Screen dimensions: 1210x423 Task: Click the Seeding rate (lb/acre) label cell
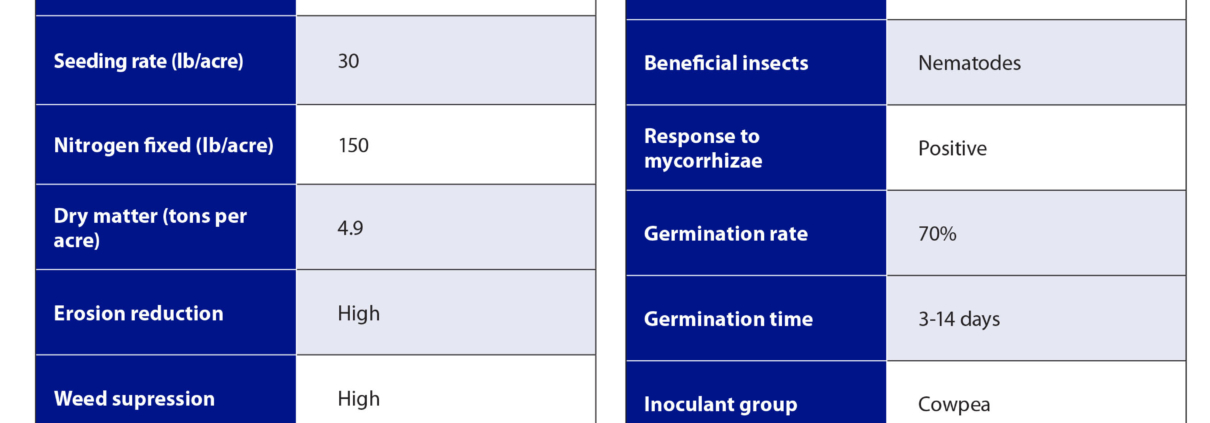[x=148, y=61]
